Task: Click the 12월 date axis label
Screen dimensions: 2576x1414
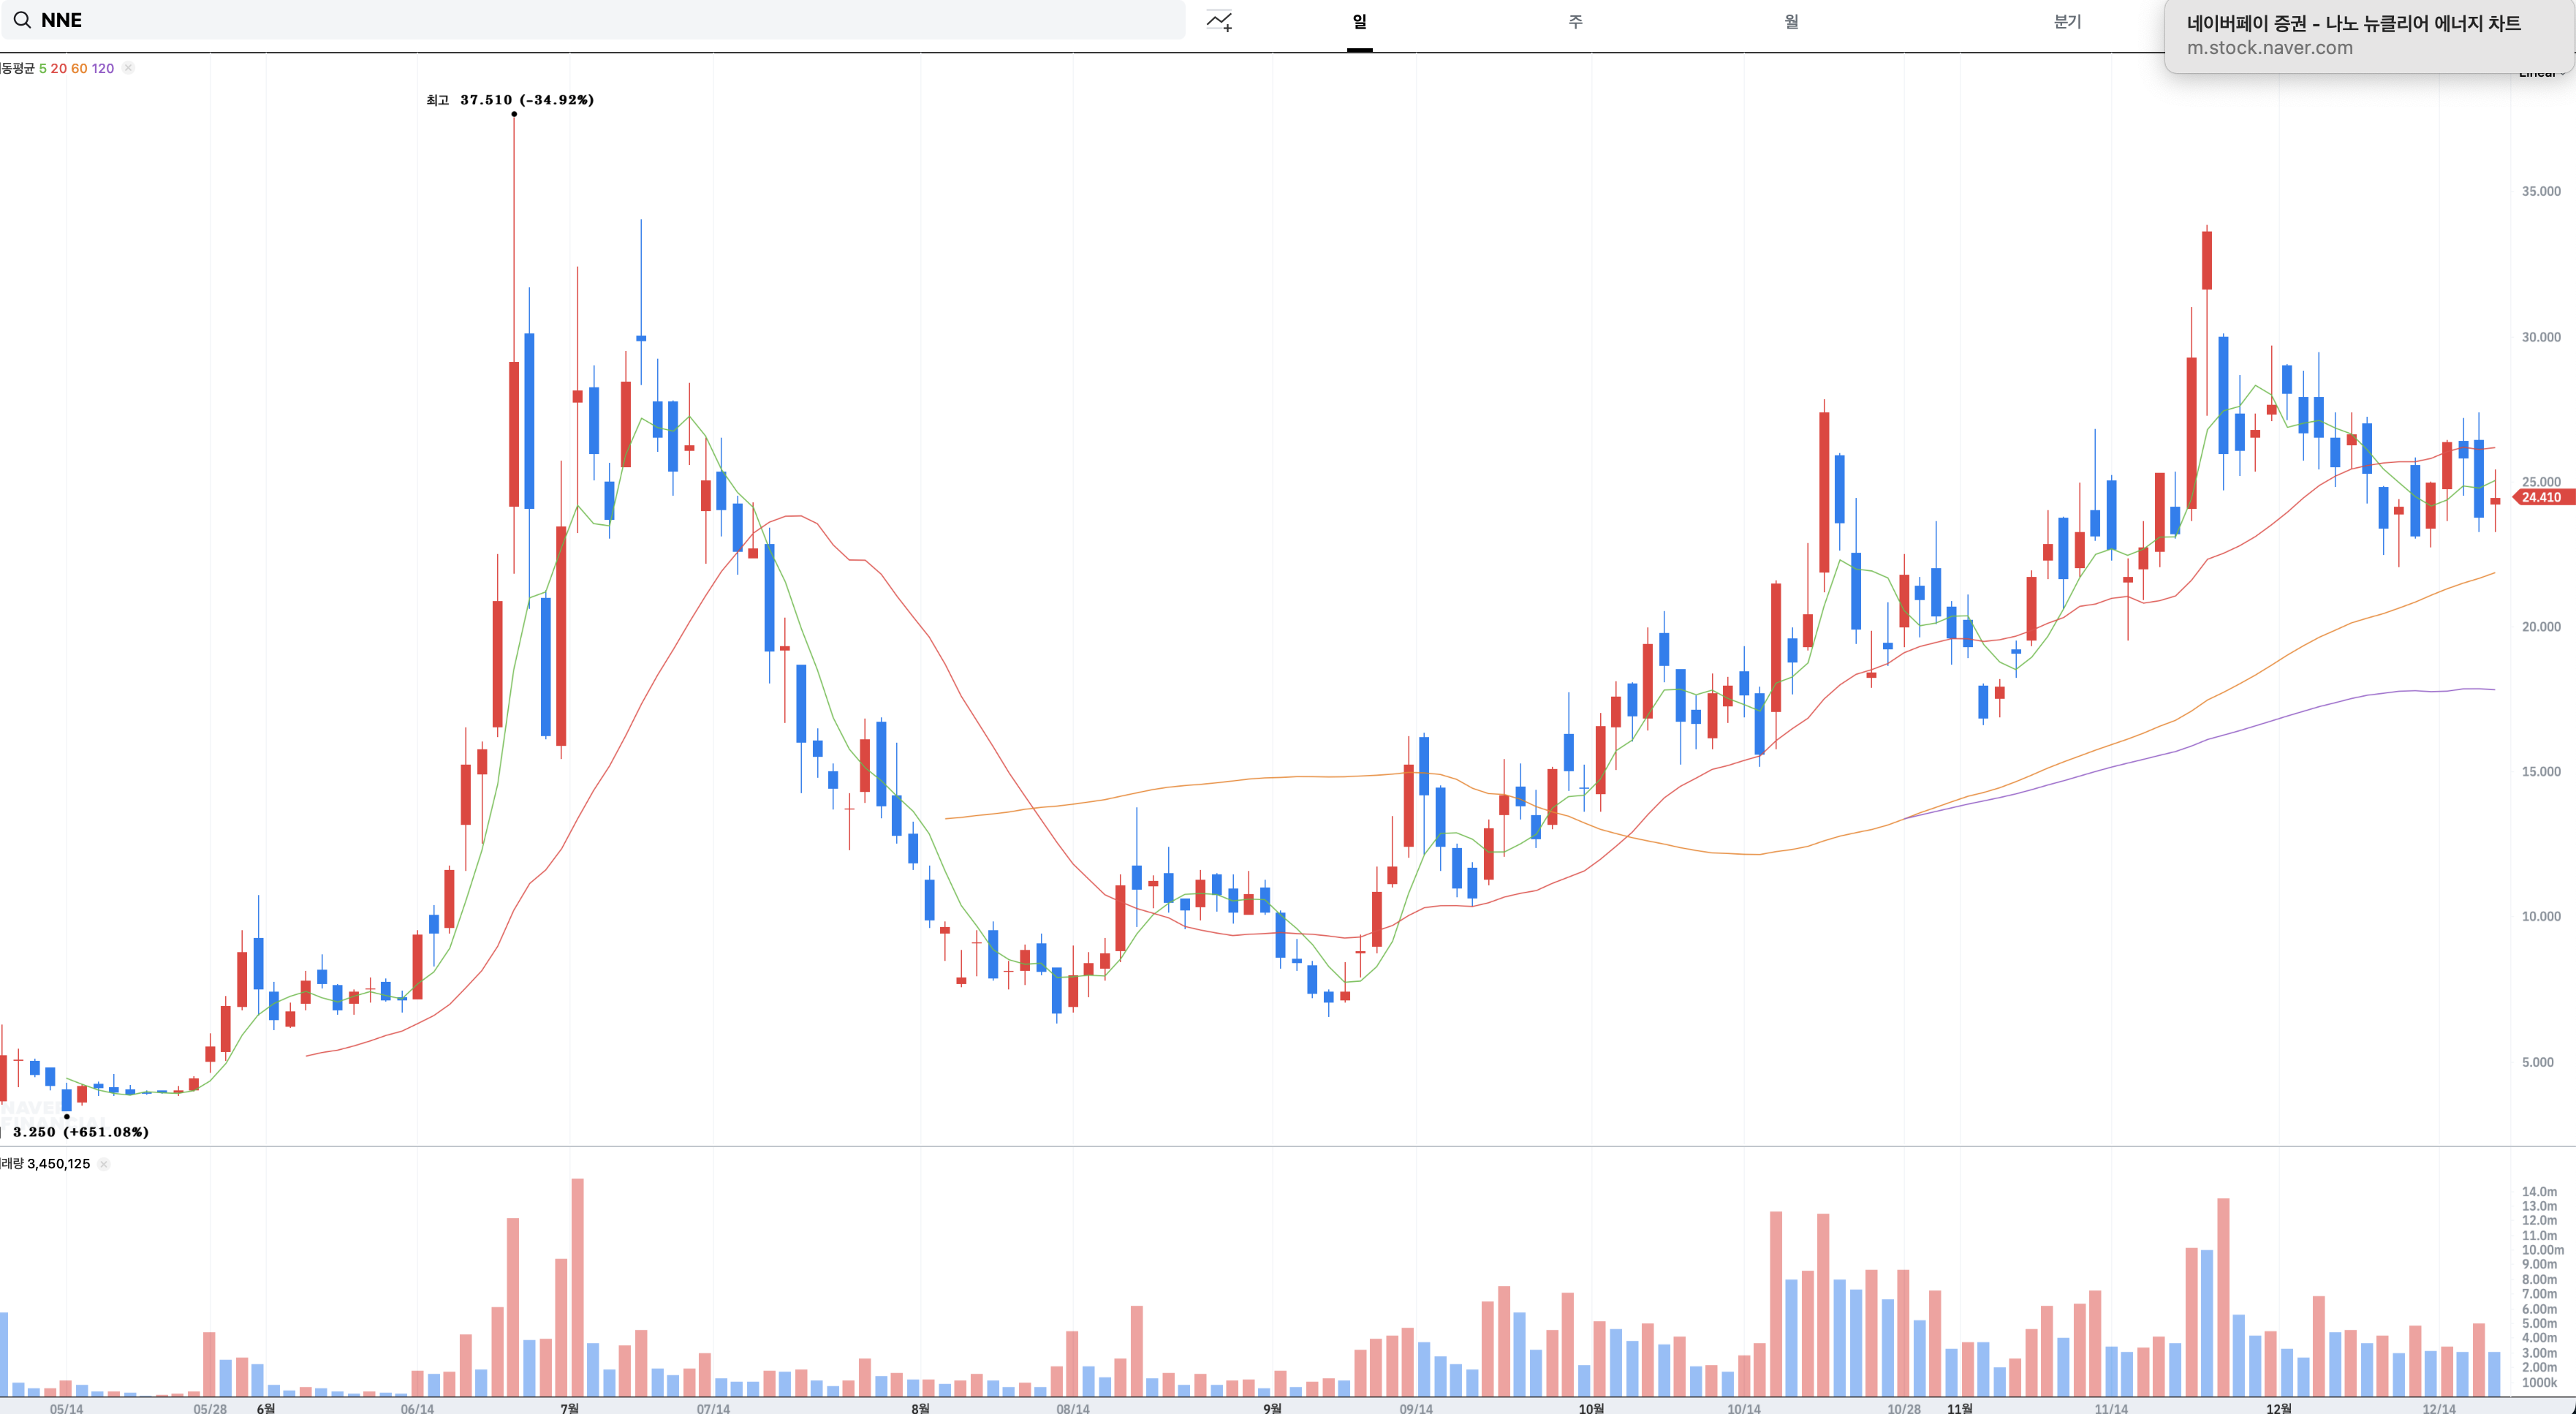Action: point(2278,1408)
